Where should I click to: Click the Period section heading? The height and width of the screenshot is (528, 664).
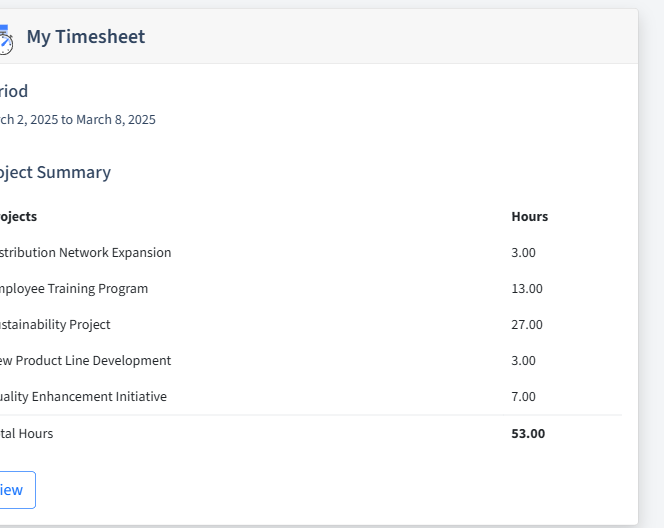(14, 91)
